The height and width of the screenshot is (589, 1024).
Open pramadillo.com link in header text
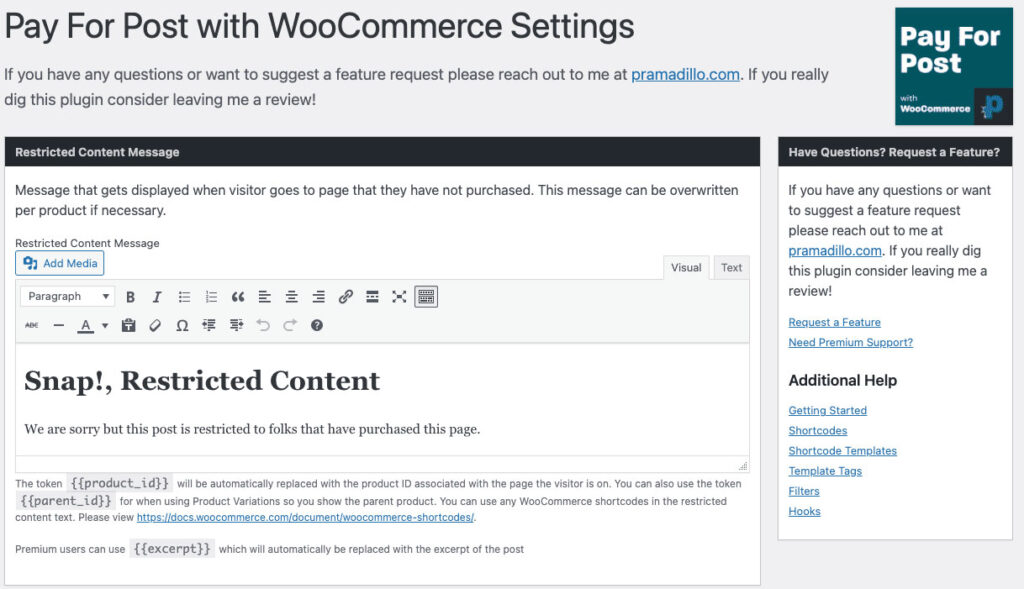[685, 74]
